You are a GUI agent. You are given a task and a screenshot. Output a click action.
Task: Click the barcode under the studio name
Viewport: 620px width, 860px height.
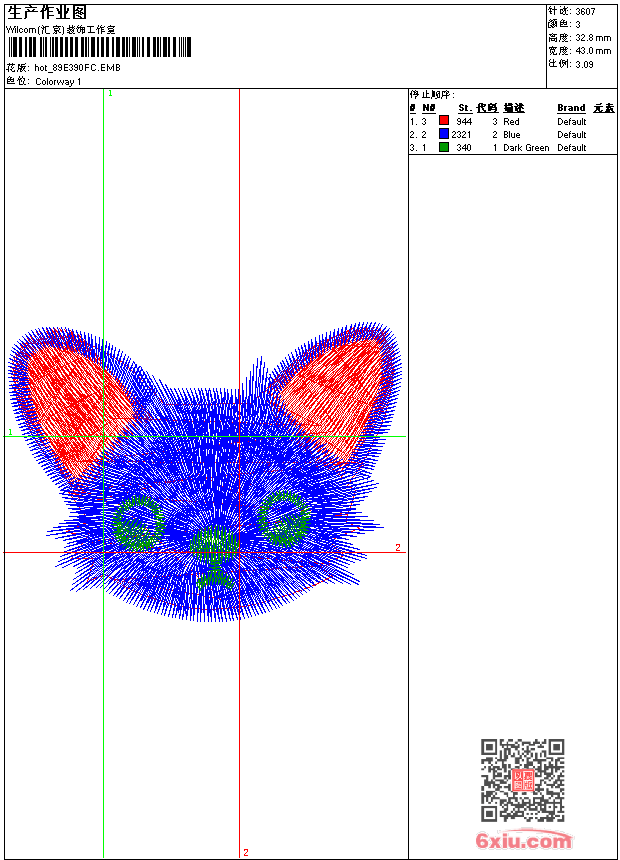pos(99,47)
